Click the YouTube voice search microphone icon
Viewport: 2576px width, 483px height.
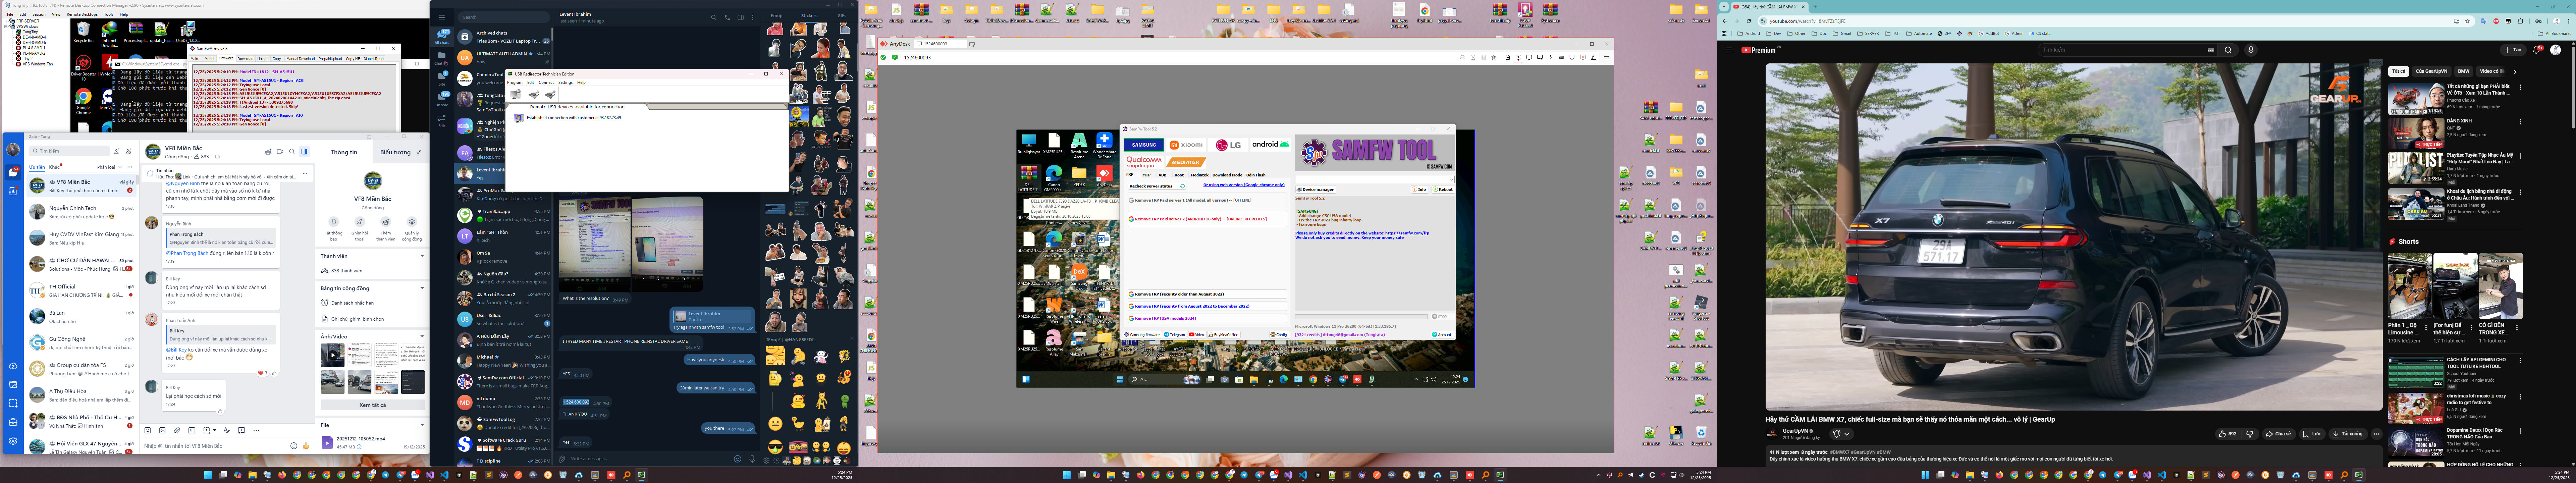[x=2251, y=50]
